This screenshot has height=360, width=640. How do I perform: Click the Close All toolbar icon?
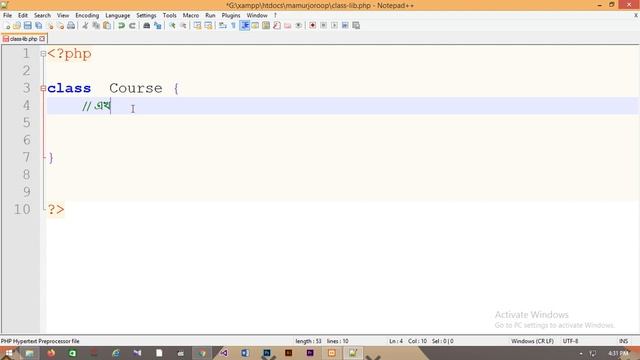[60, 26]
